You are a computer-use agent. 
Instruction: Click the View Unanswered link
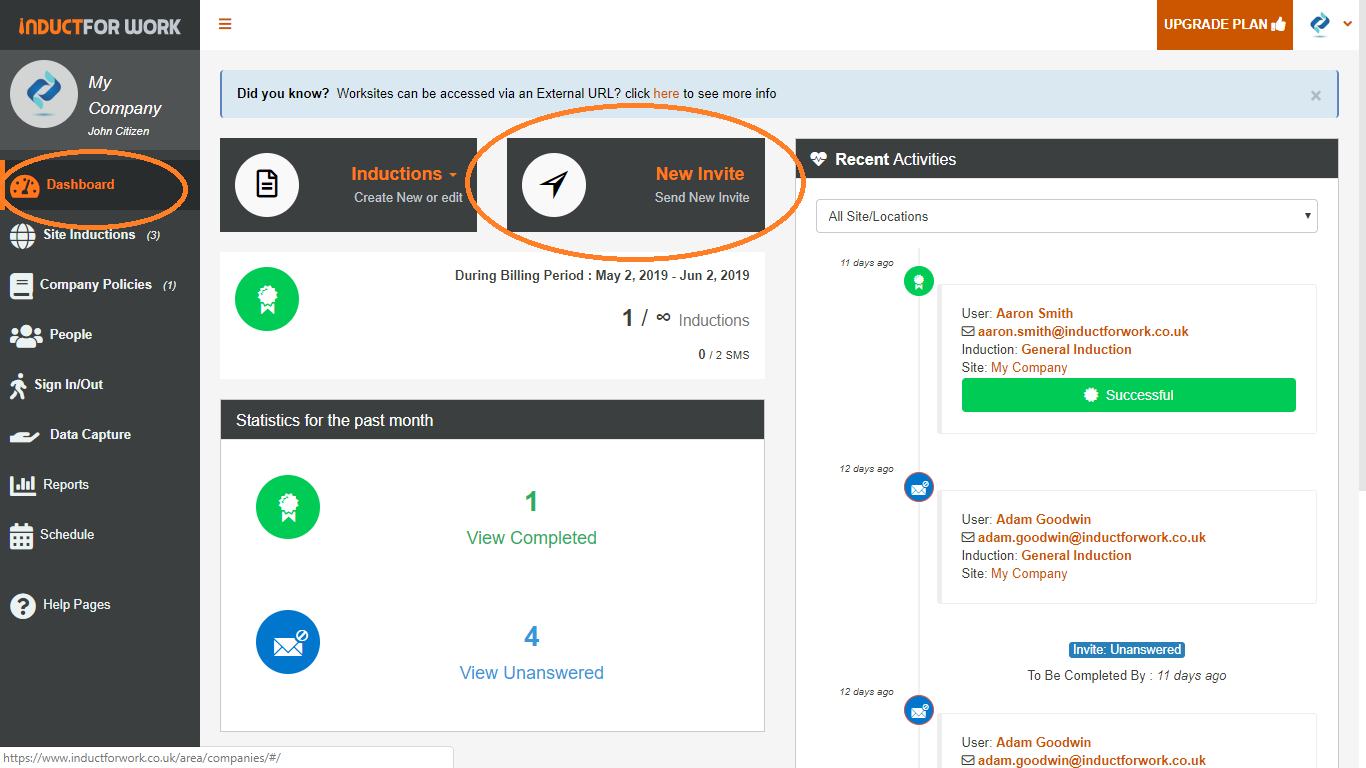(531, 673)
